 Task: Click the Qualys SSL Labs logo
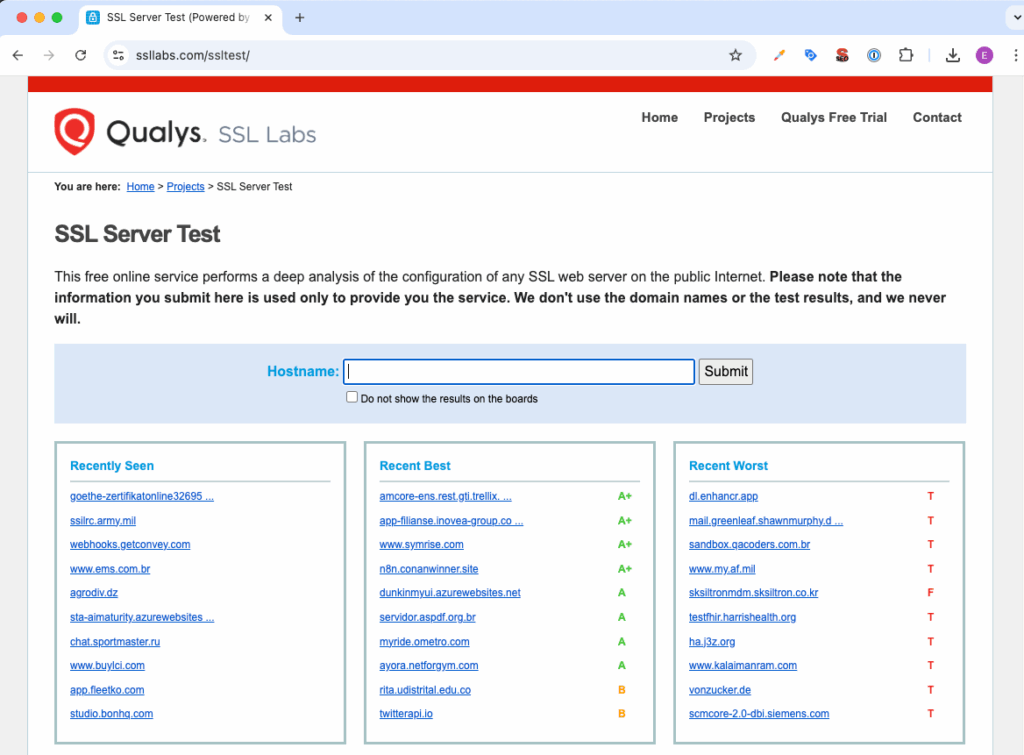click(x=185, y=132)
